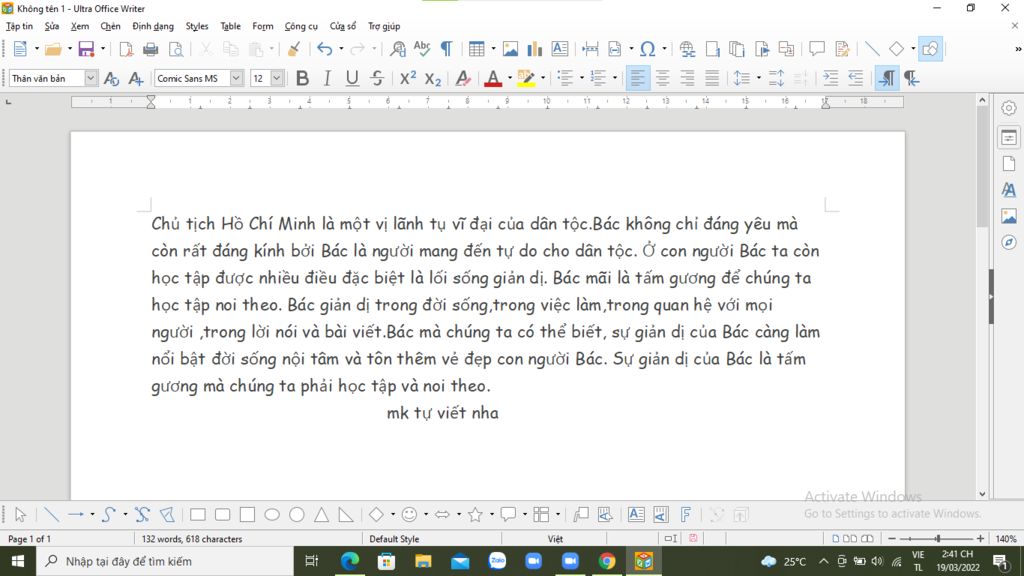Open the Định dạng menu
Viewport: 1024px width, 576px height.
click(x=153, y=26)
